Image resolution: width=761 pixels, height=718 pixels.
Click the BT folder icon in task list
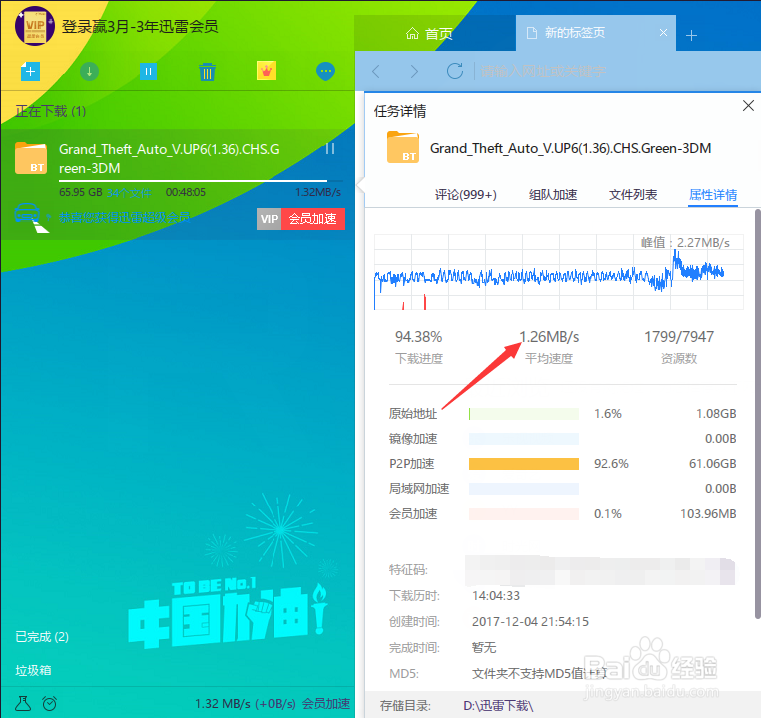(31, 158)
